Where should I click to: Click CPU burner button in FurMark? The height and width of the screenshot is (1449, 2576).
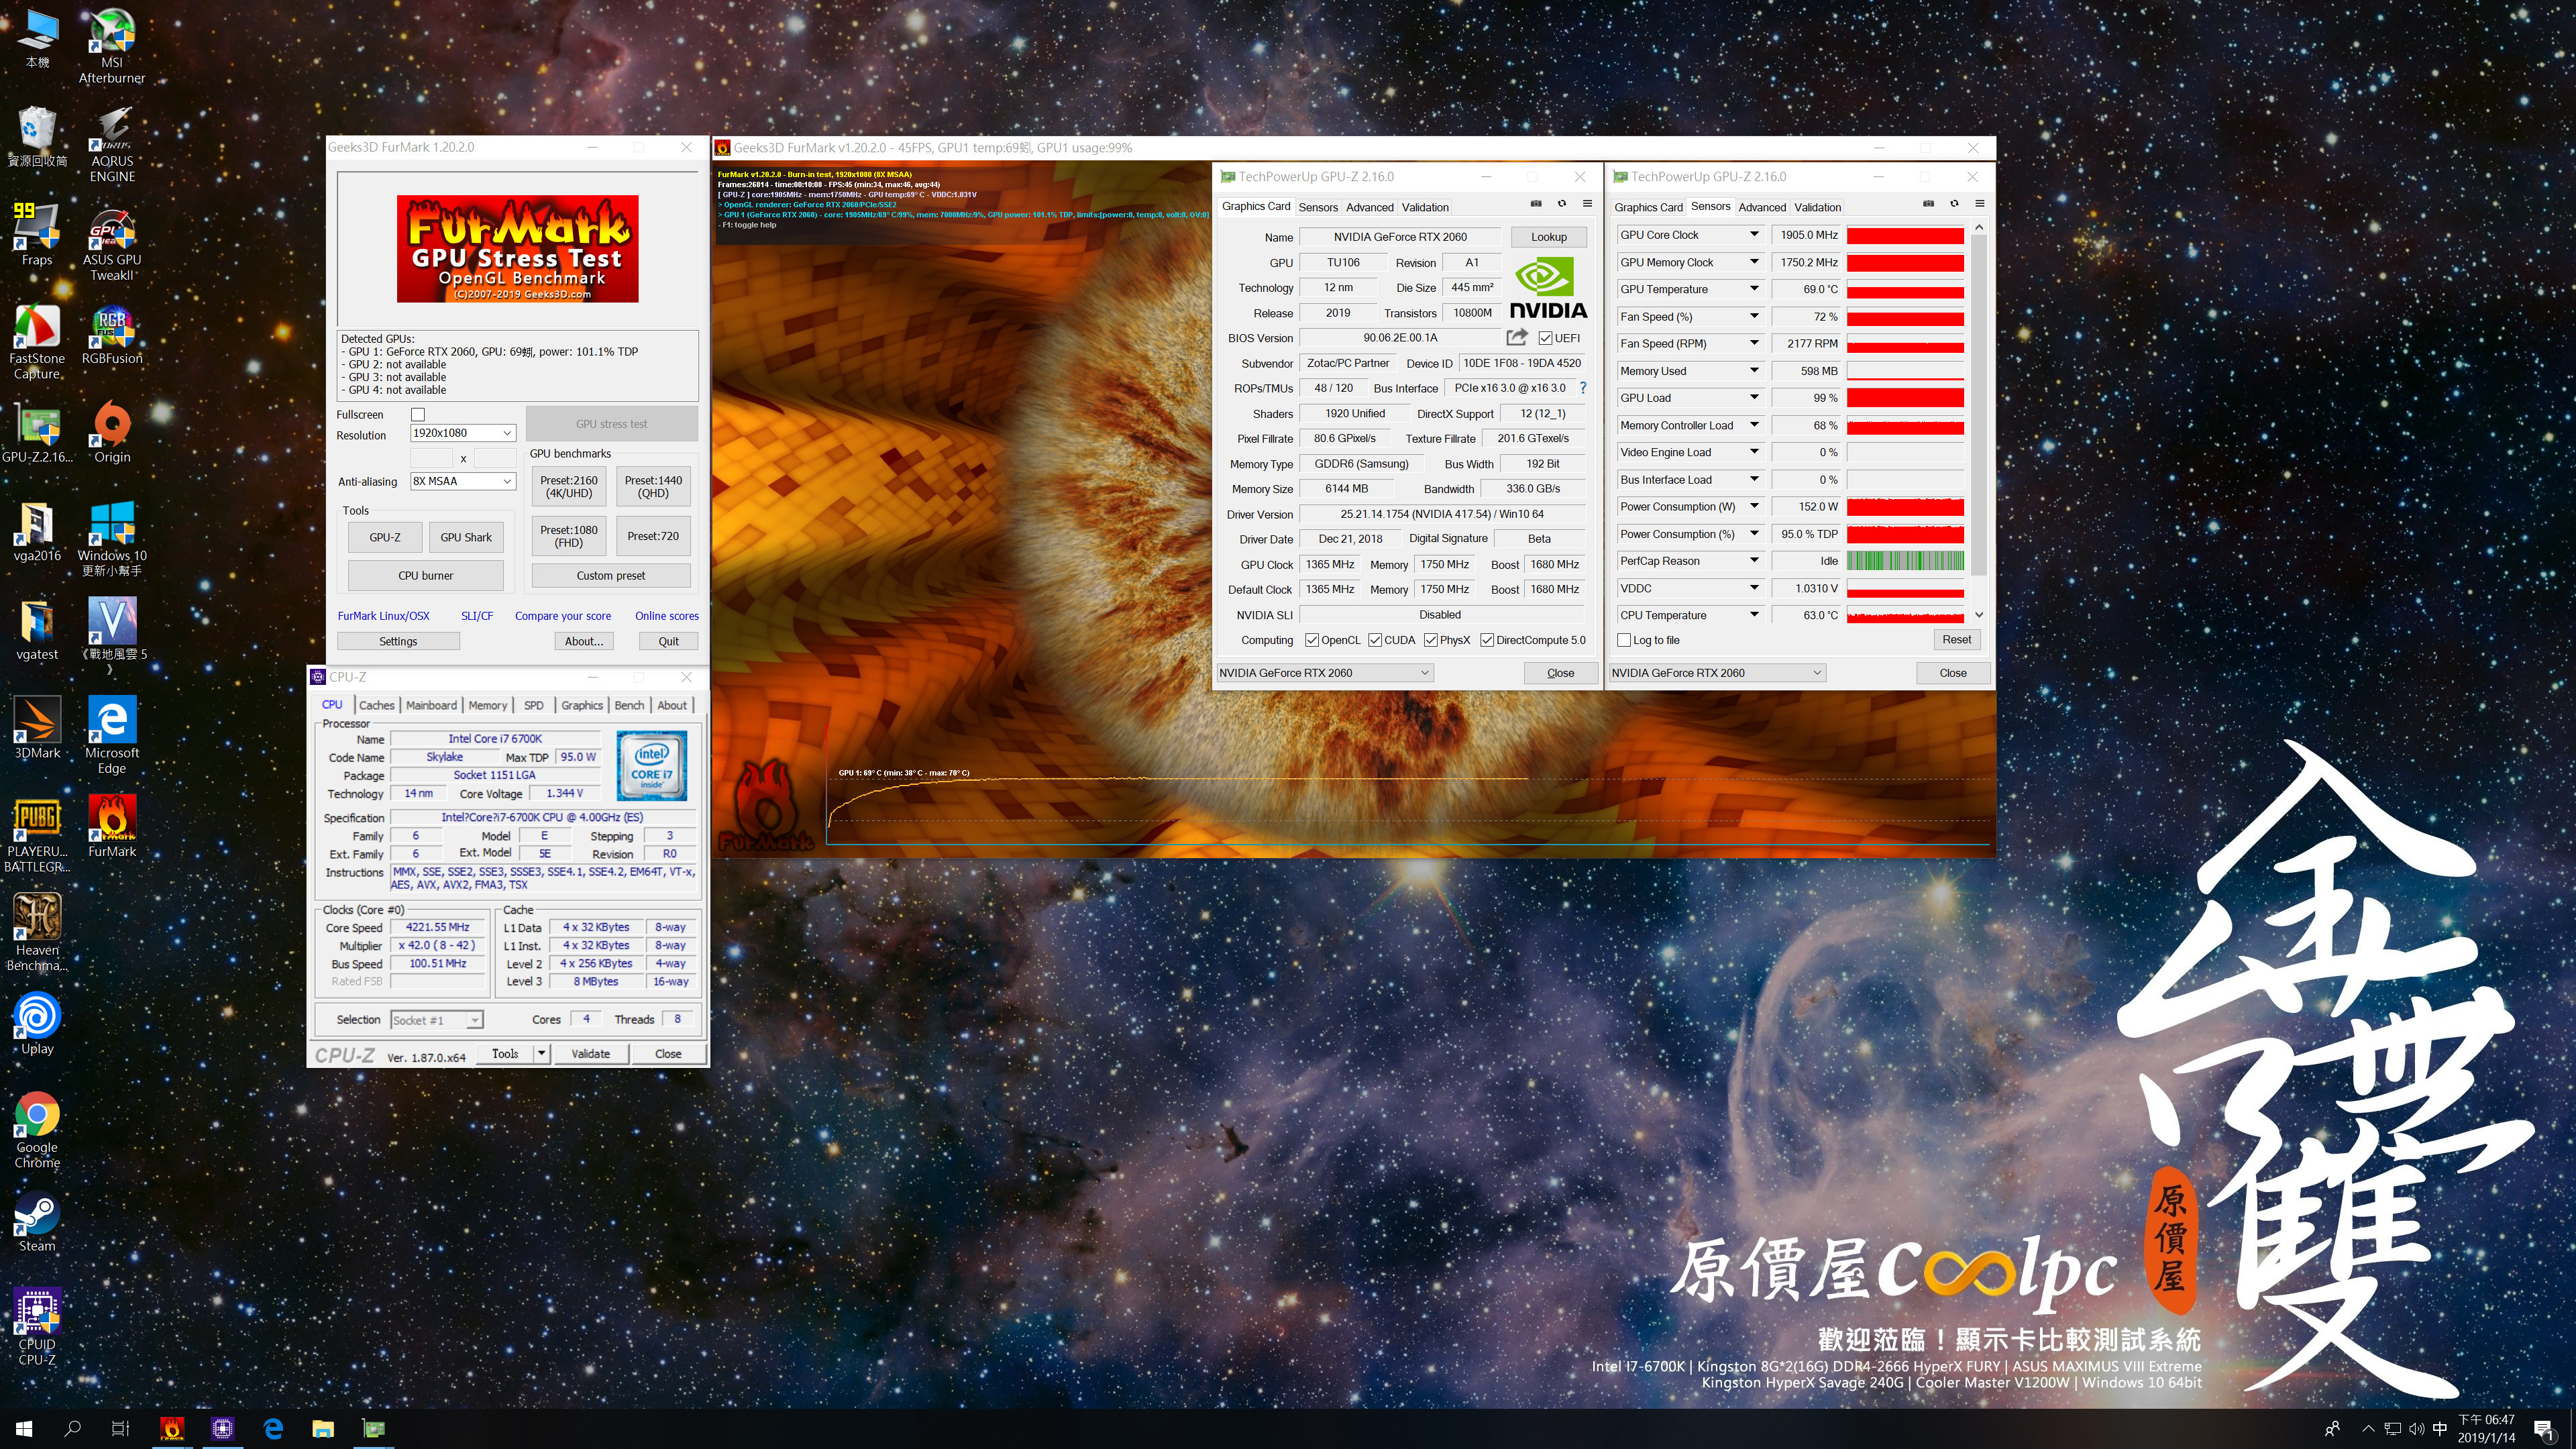pyautogui.click(x=425, y=575)
